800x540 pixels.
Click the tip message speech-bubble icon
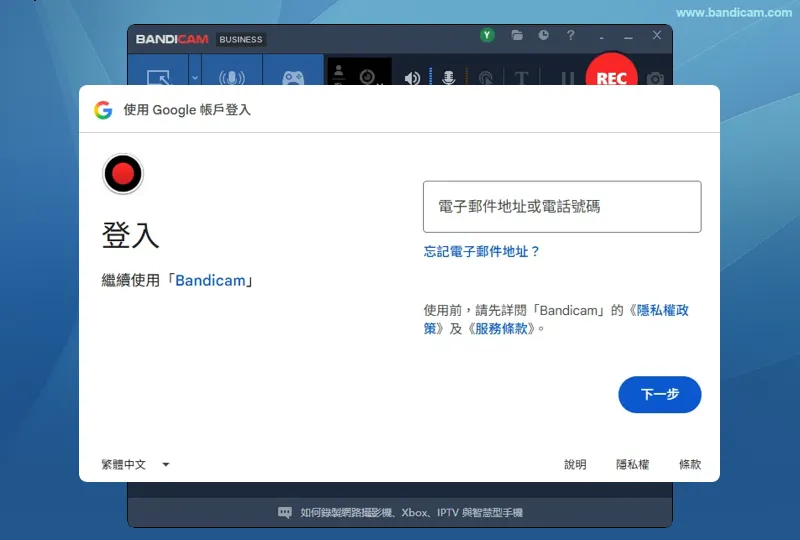click(x=285, y=512)
